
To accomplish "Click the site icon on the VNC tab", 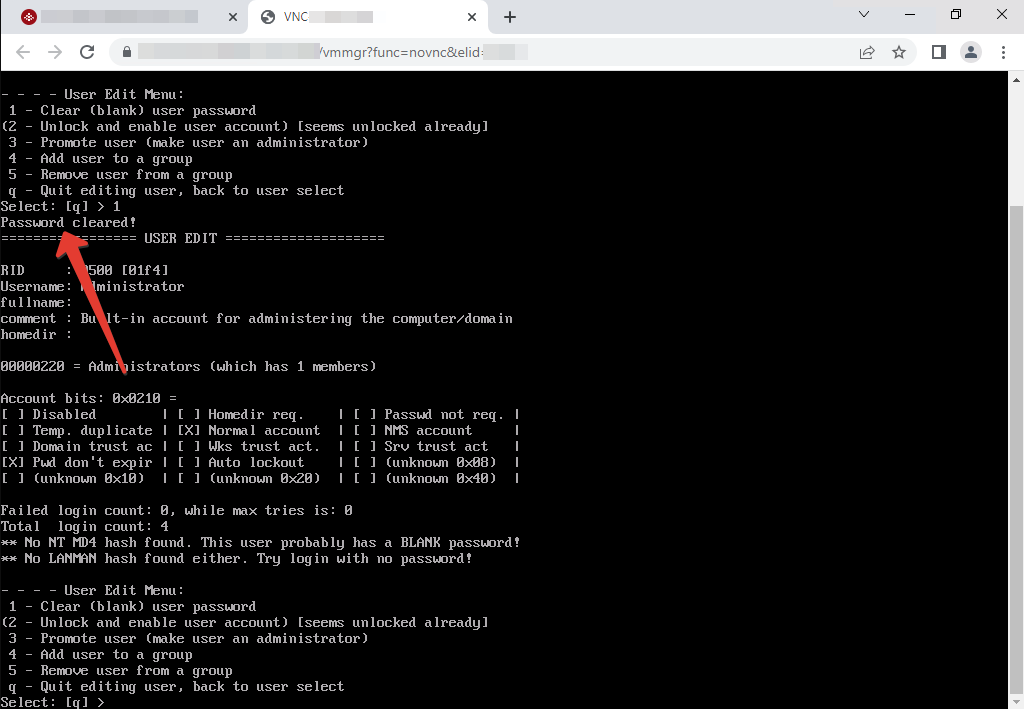I will coord(266,16).
